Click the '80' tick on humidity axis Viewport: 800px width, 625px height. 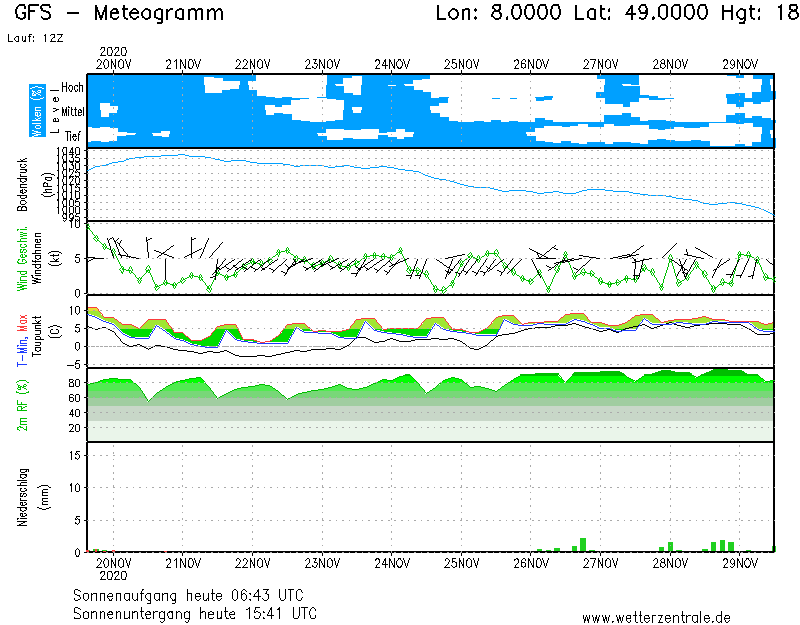(x=74, y=383)
